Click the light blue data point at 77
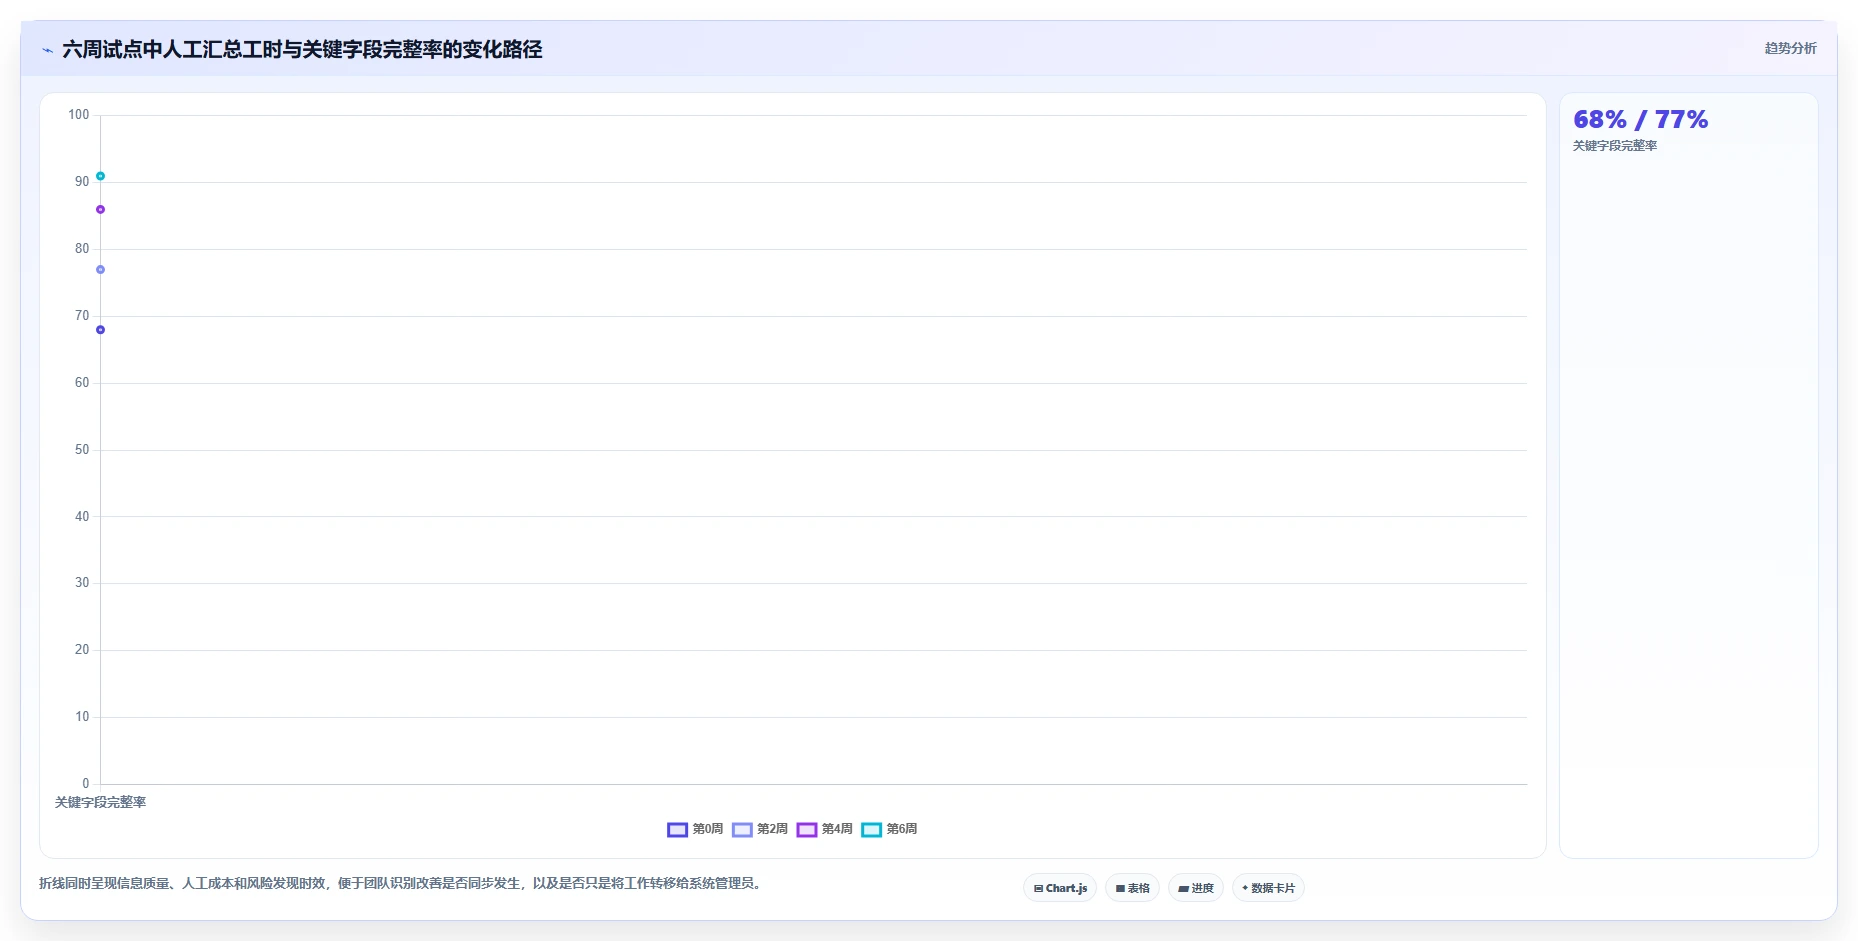1858x941 pixels. (x=100, y=270)
